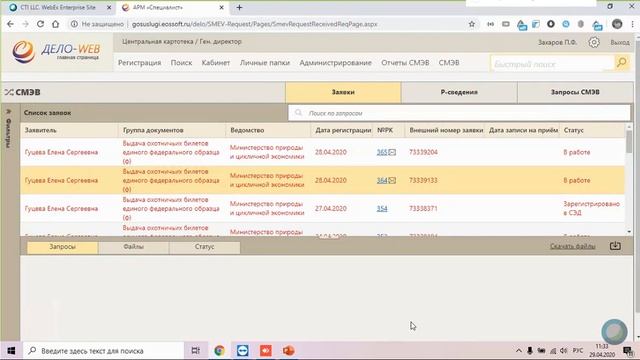Image resolution: width=640 pixels, height=360 pixels.
Task: Click the Группа документов column header
Action: coord(153,130)
